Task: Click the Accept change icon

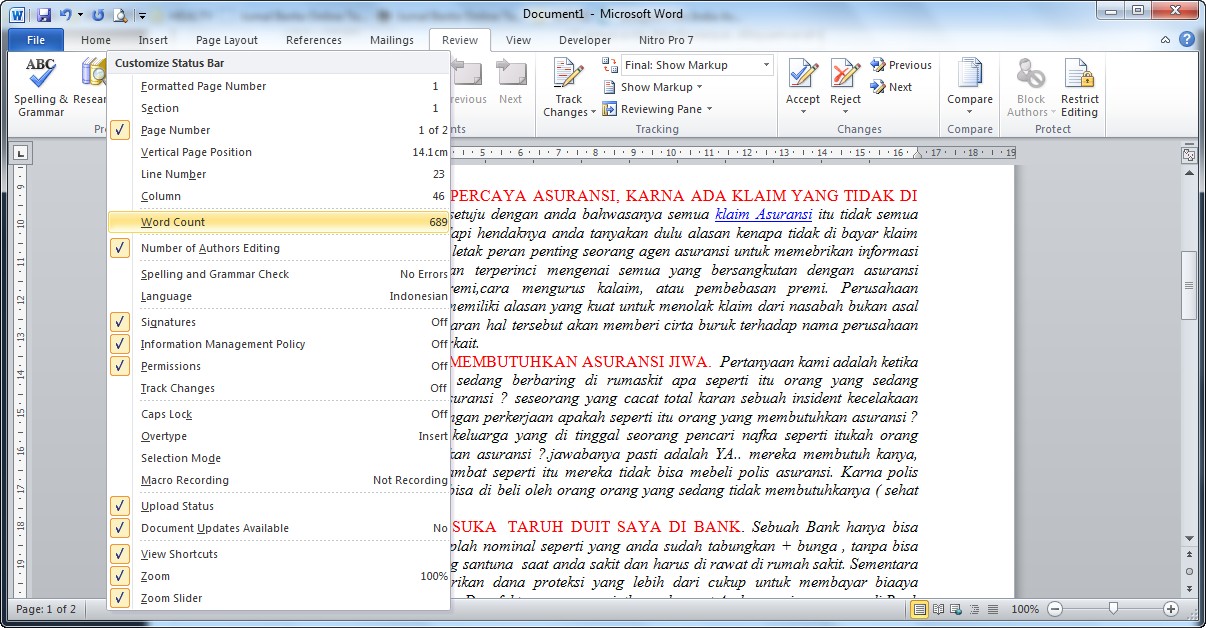Action: tap(802, 75)
